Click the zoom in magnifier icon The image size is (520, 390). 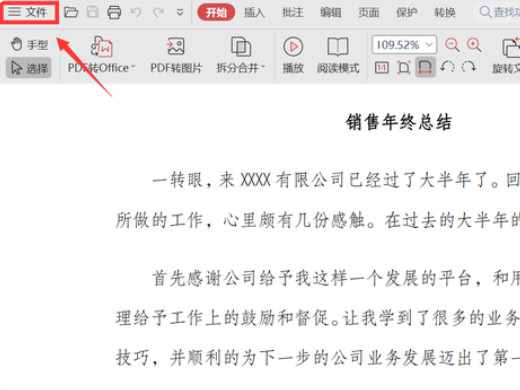474,45
